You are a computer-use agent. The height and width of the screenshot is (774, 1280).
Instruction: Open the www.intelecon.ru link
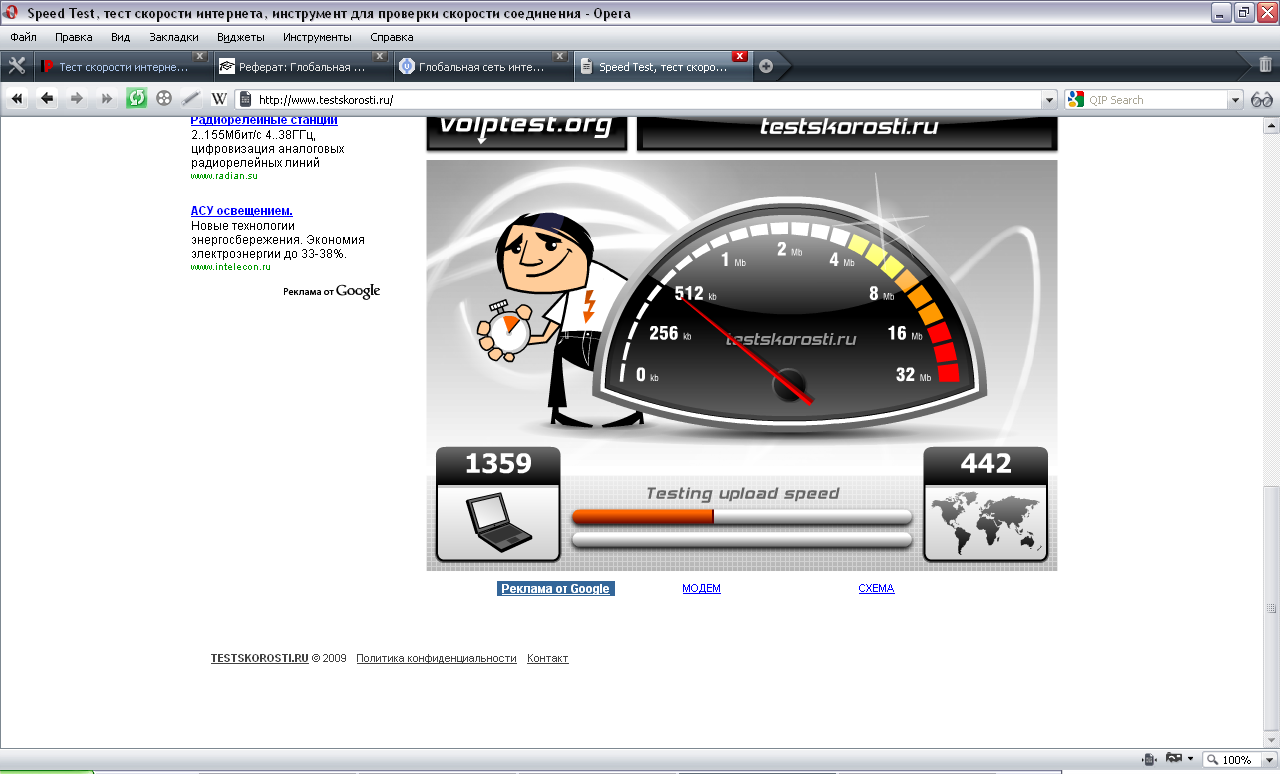point(230,267)
